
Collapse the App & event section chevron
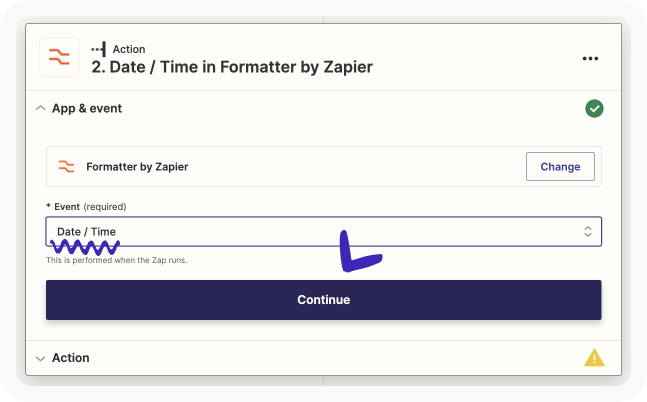pos(40,108)
